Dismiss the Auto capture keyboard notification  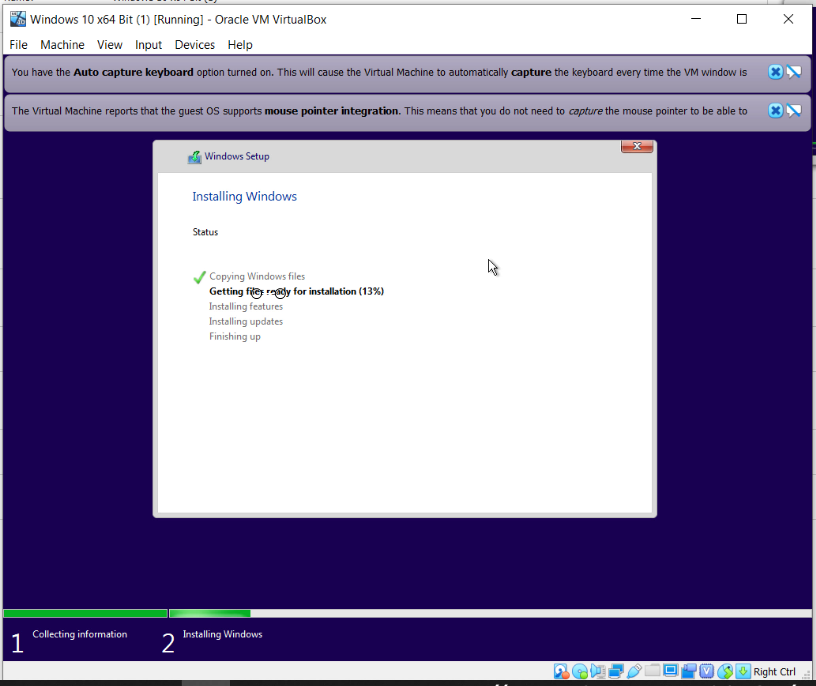pyautogui.click(x=775, y=72)
